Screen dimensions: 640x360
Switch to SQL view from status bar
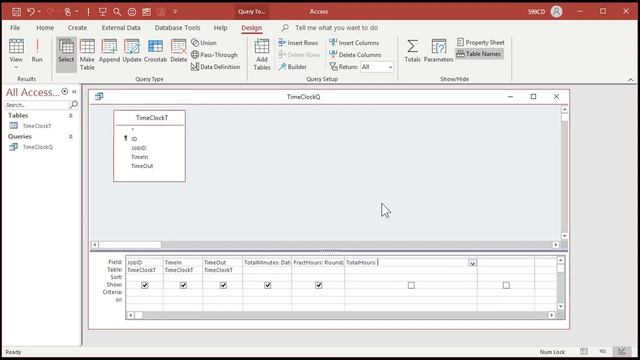coord(603,351)
